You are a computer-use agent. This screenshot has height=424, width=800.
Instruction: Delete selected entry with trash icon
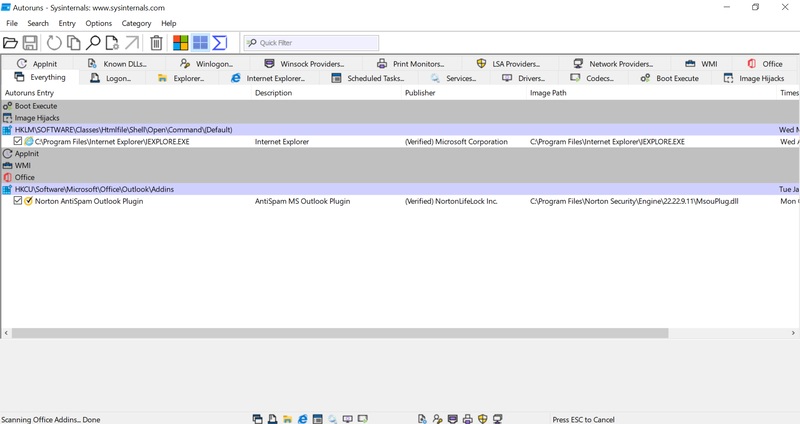tap(156, 43)
